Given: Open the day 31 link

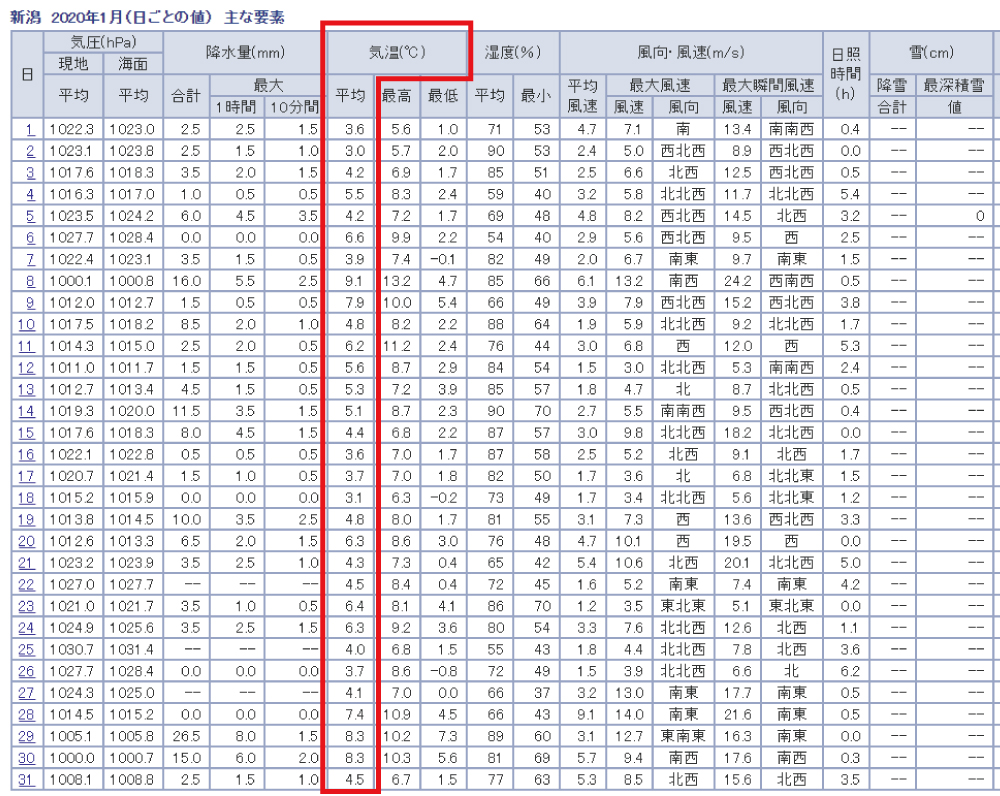Looking at the screenshot, I should click(x=27, y=780).
